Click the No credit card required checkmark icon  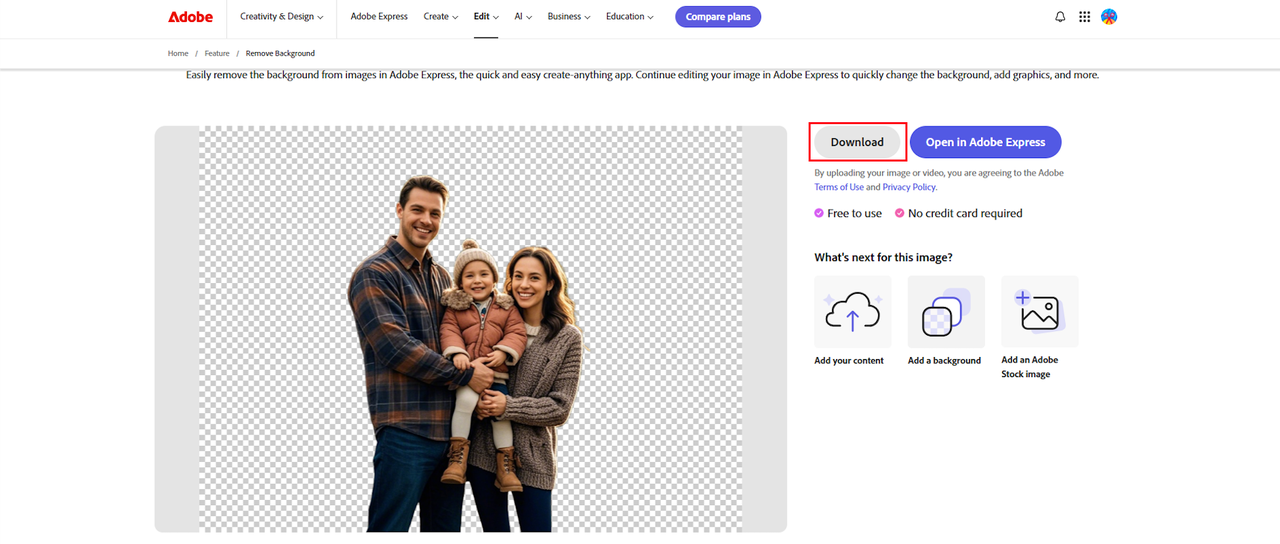[x=900, y=213]
